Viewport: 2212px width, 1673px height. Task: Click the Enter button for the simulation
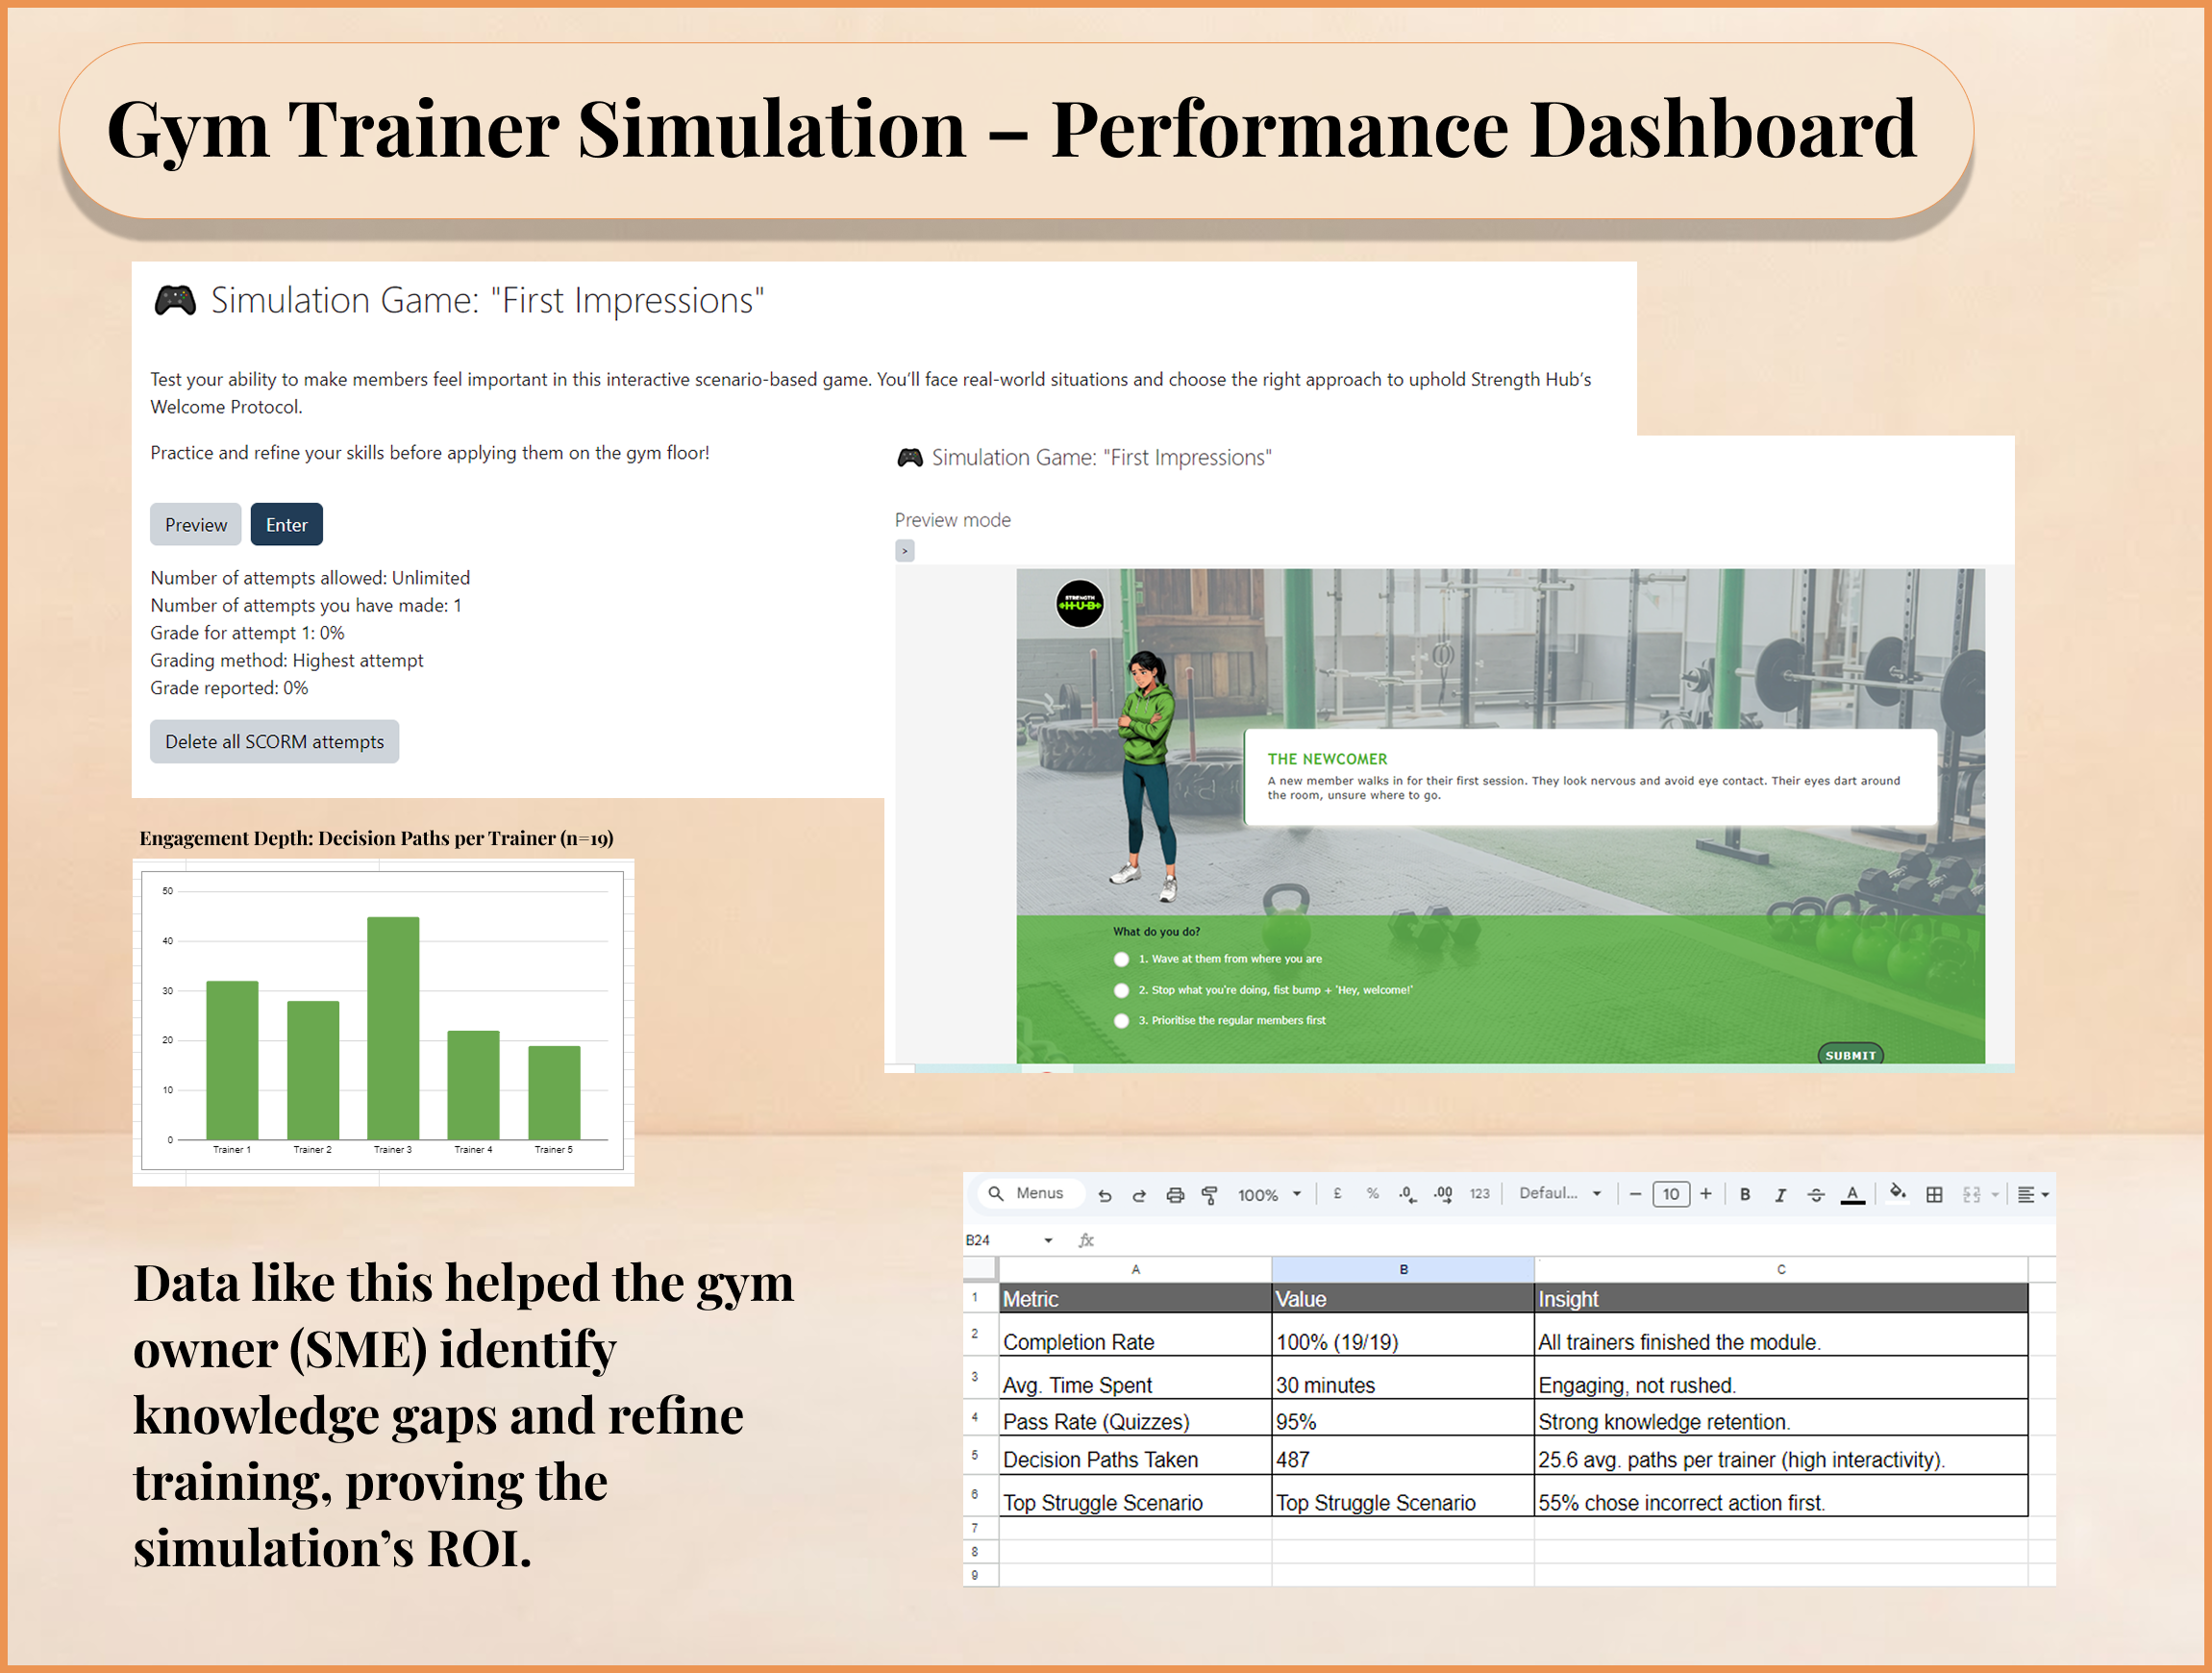tap(287, 525)
